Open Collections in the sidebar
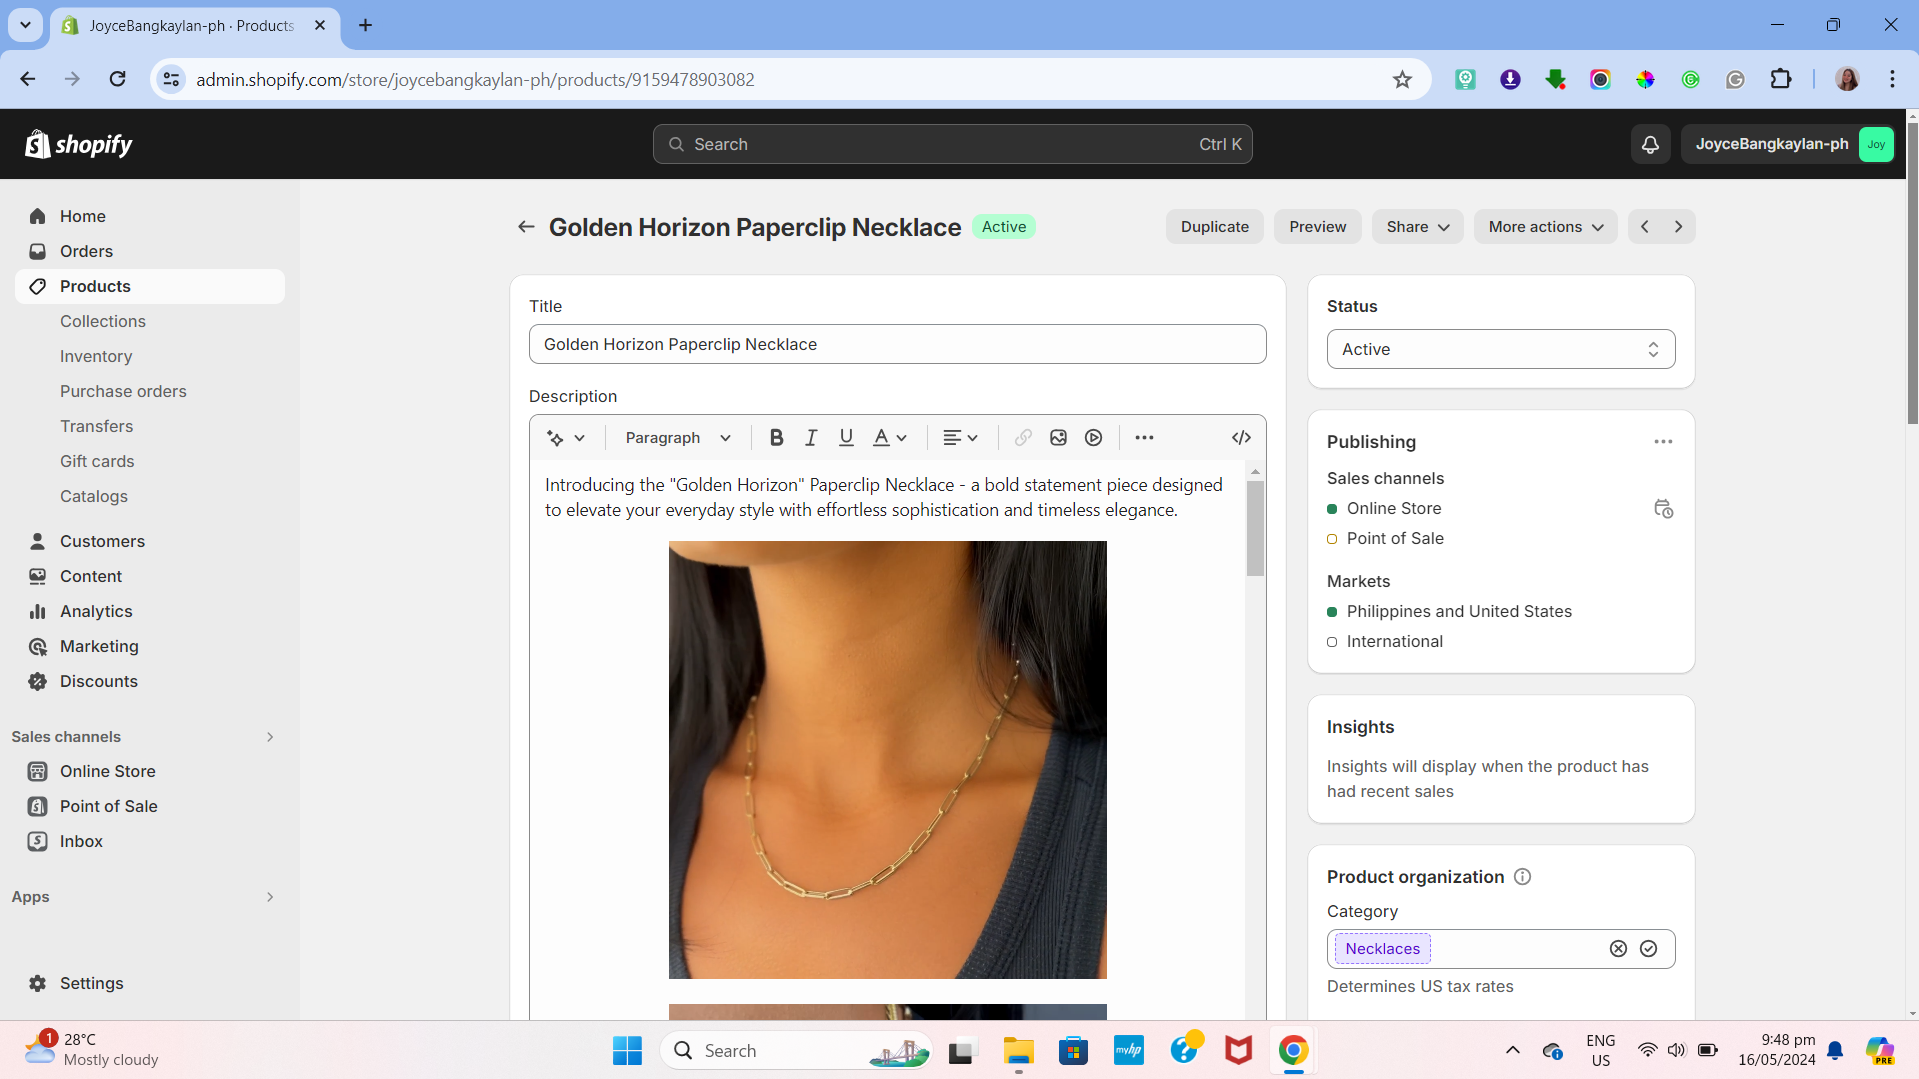This screenshot has height=1079, width=1919. [x=103, y=321]
